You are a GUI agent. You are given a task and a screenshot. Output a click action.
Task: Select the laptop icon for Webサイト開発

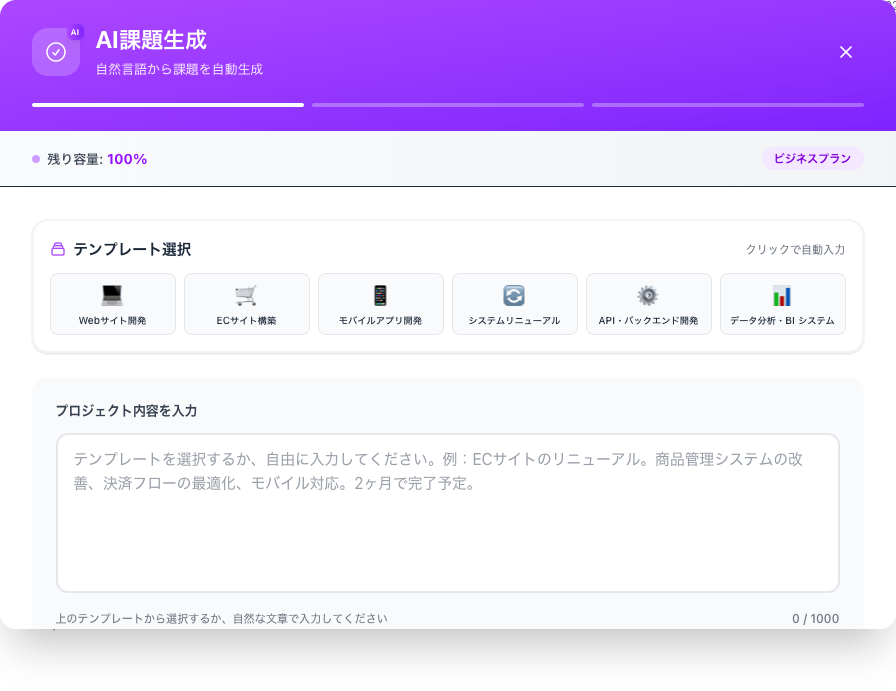[112, 296]
